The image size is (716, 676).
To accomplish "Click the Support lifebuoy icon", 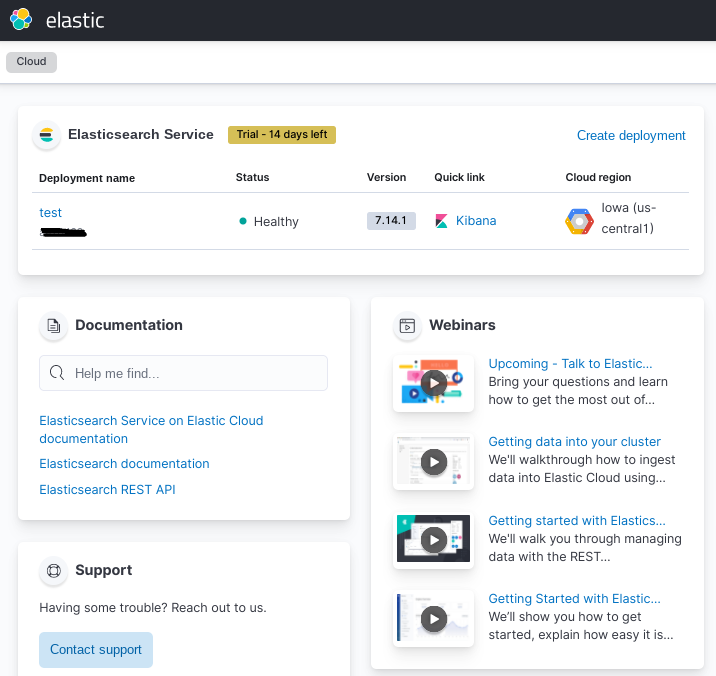I will click(x=54, y=570).
